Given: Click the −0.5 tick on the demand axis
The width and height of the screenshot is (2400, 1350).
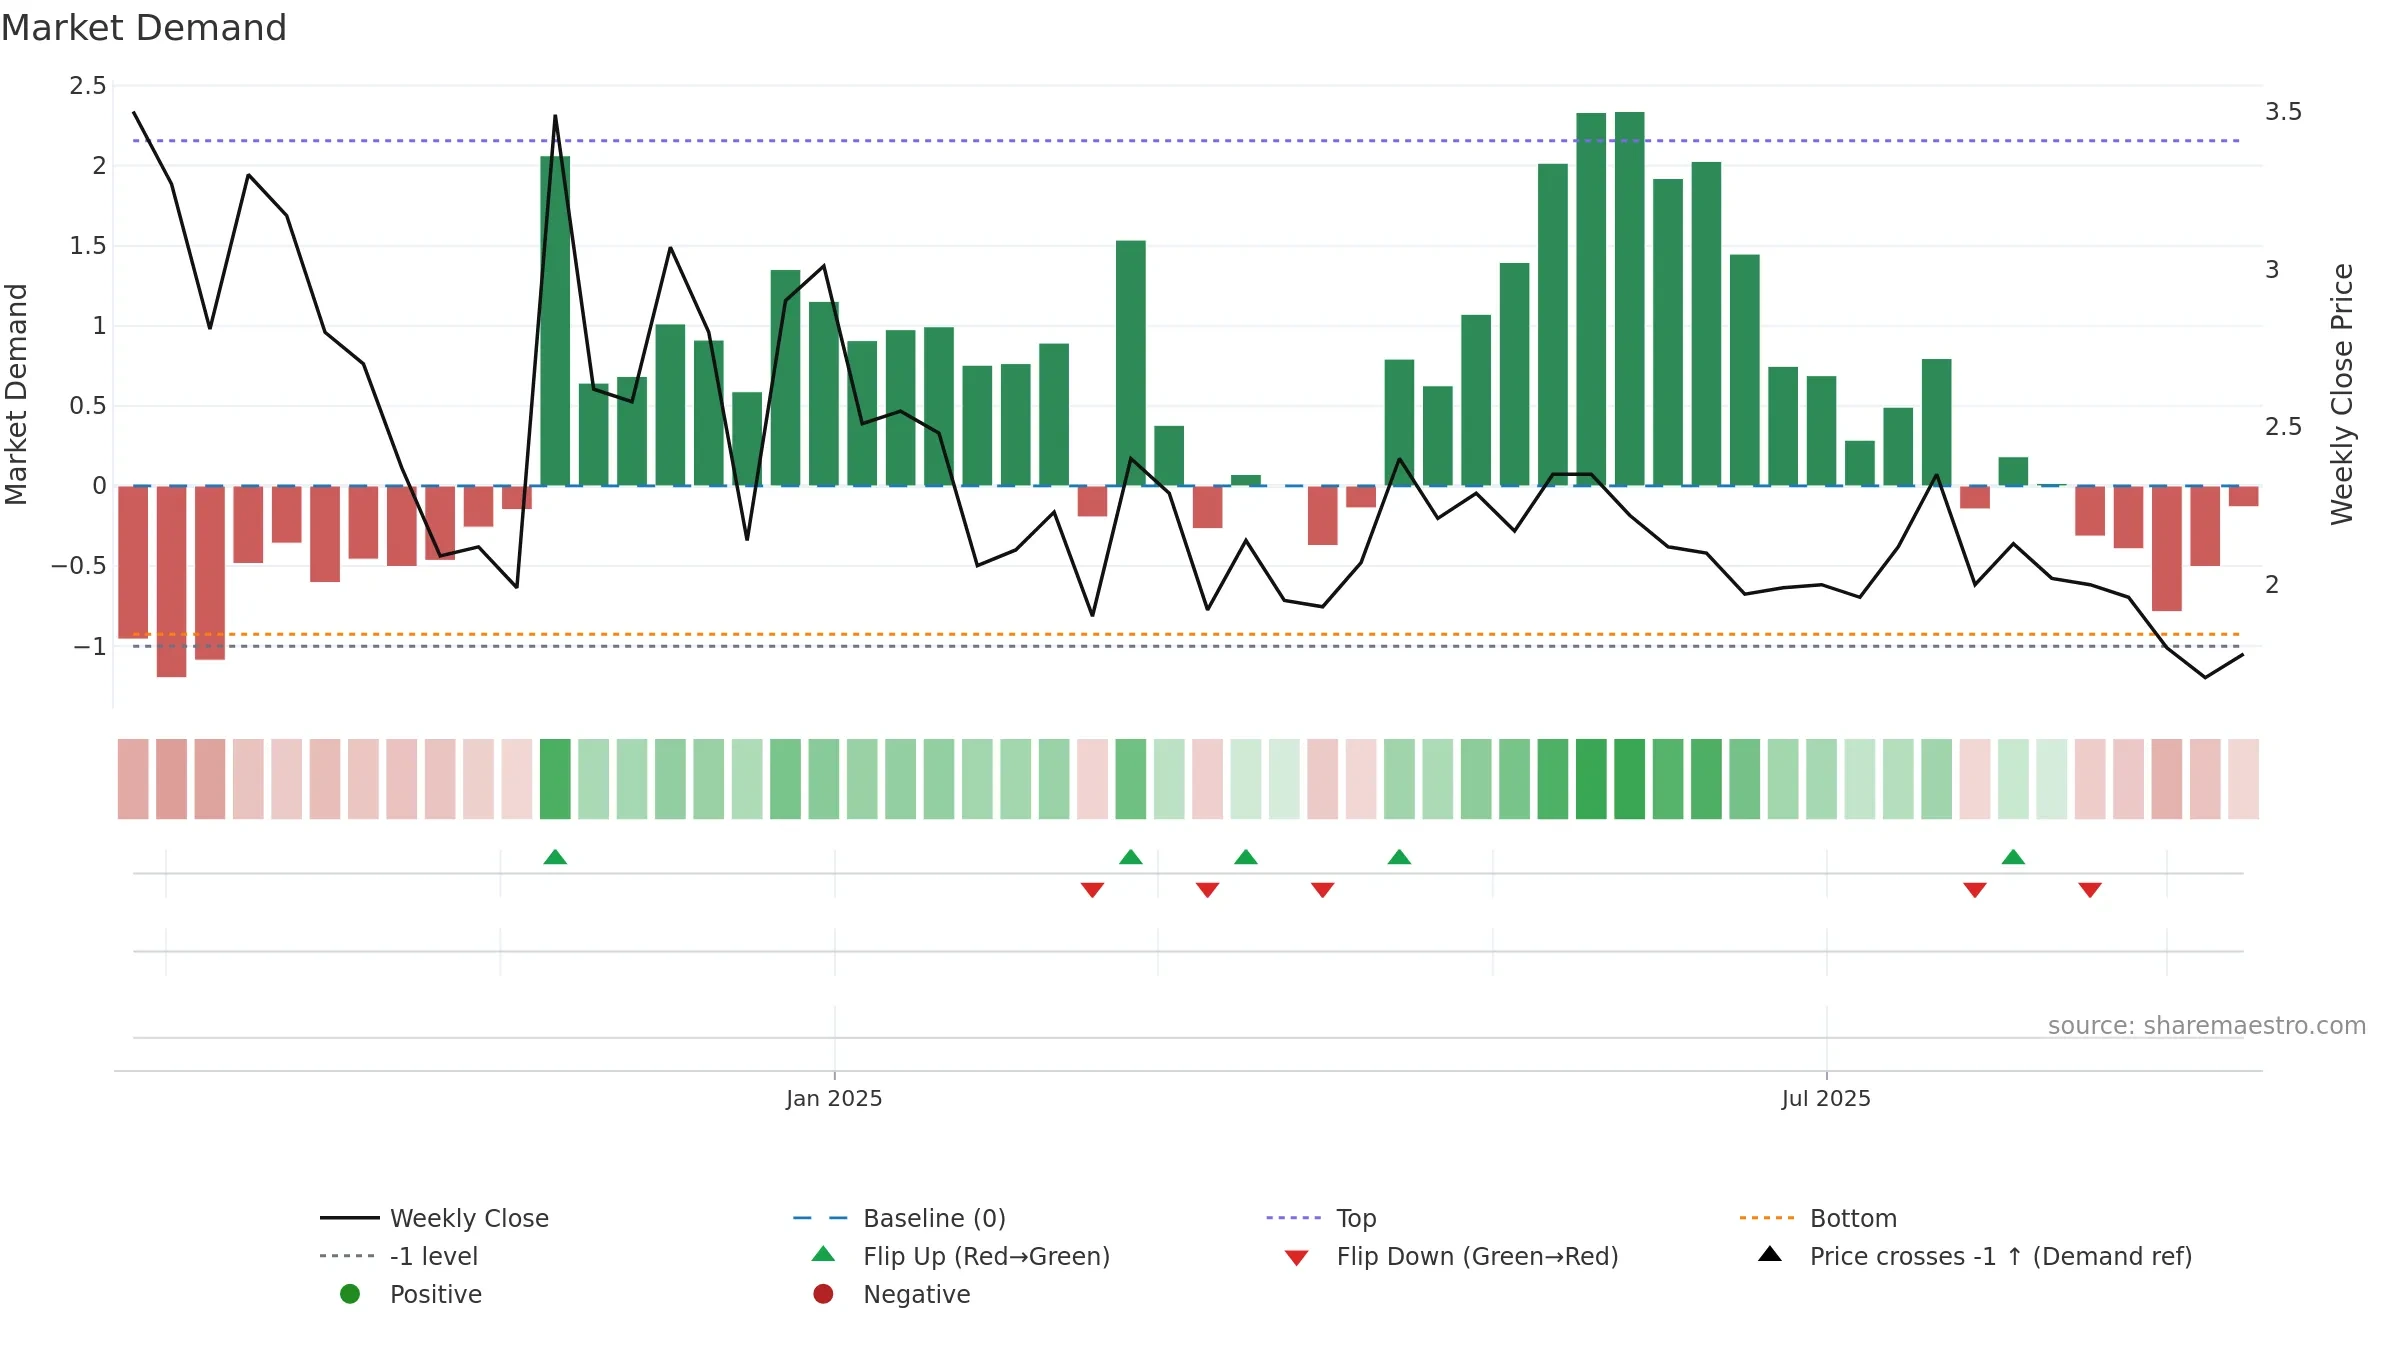Looking at the screenshot, I should click(78, 566).
